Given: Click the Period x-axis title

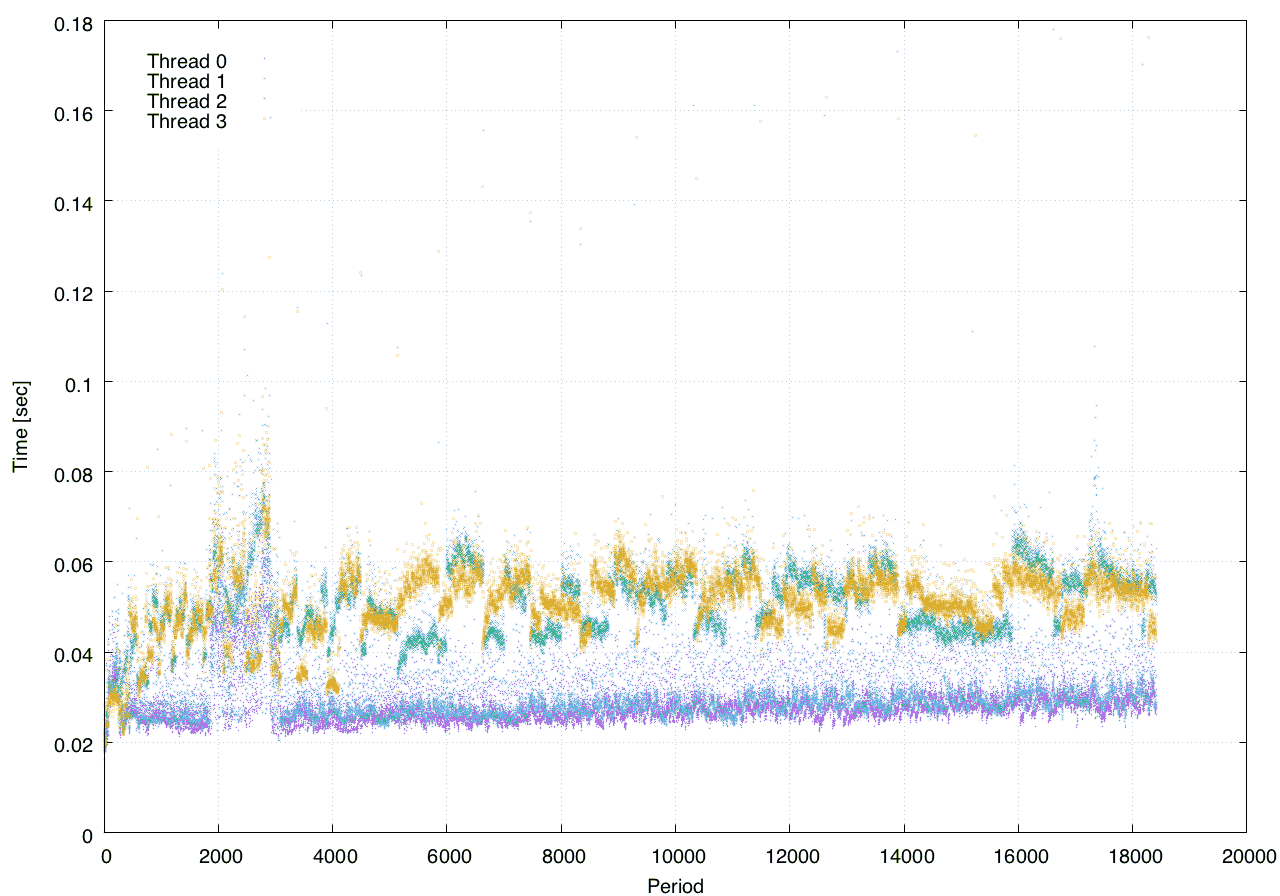Looking at the screenshot, I should click(675, 885).
